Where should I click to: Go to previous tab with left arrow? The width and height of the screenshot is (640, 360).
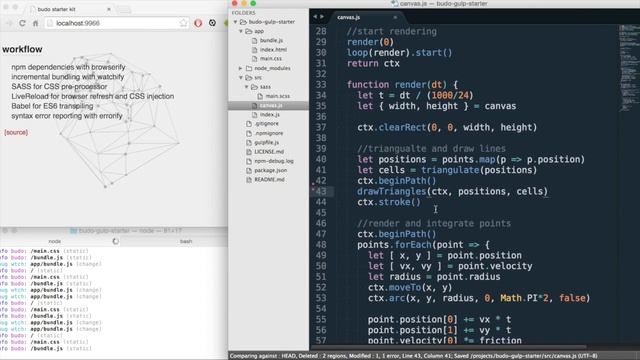(315, 17)
